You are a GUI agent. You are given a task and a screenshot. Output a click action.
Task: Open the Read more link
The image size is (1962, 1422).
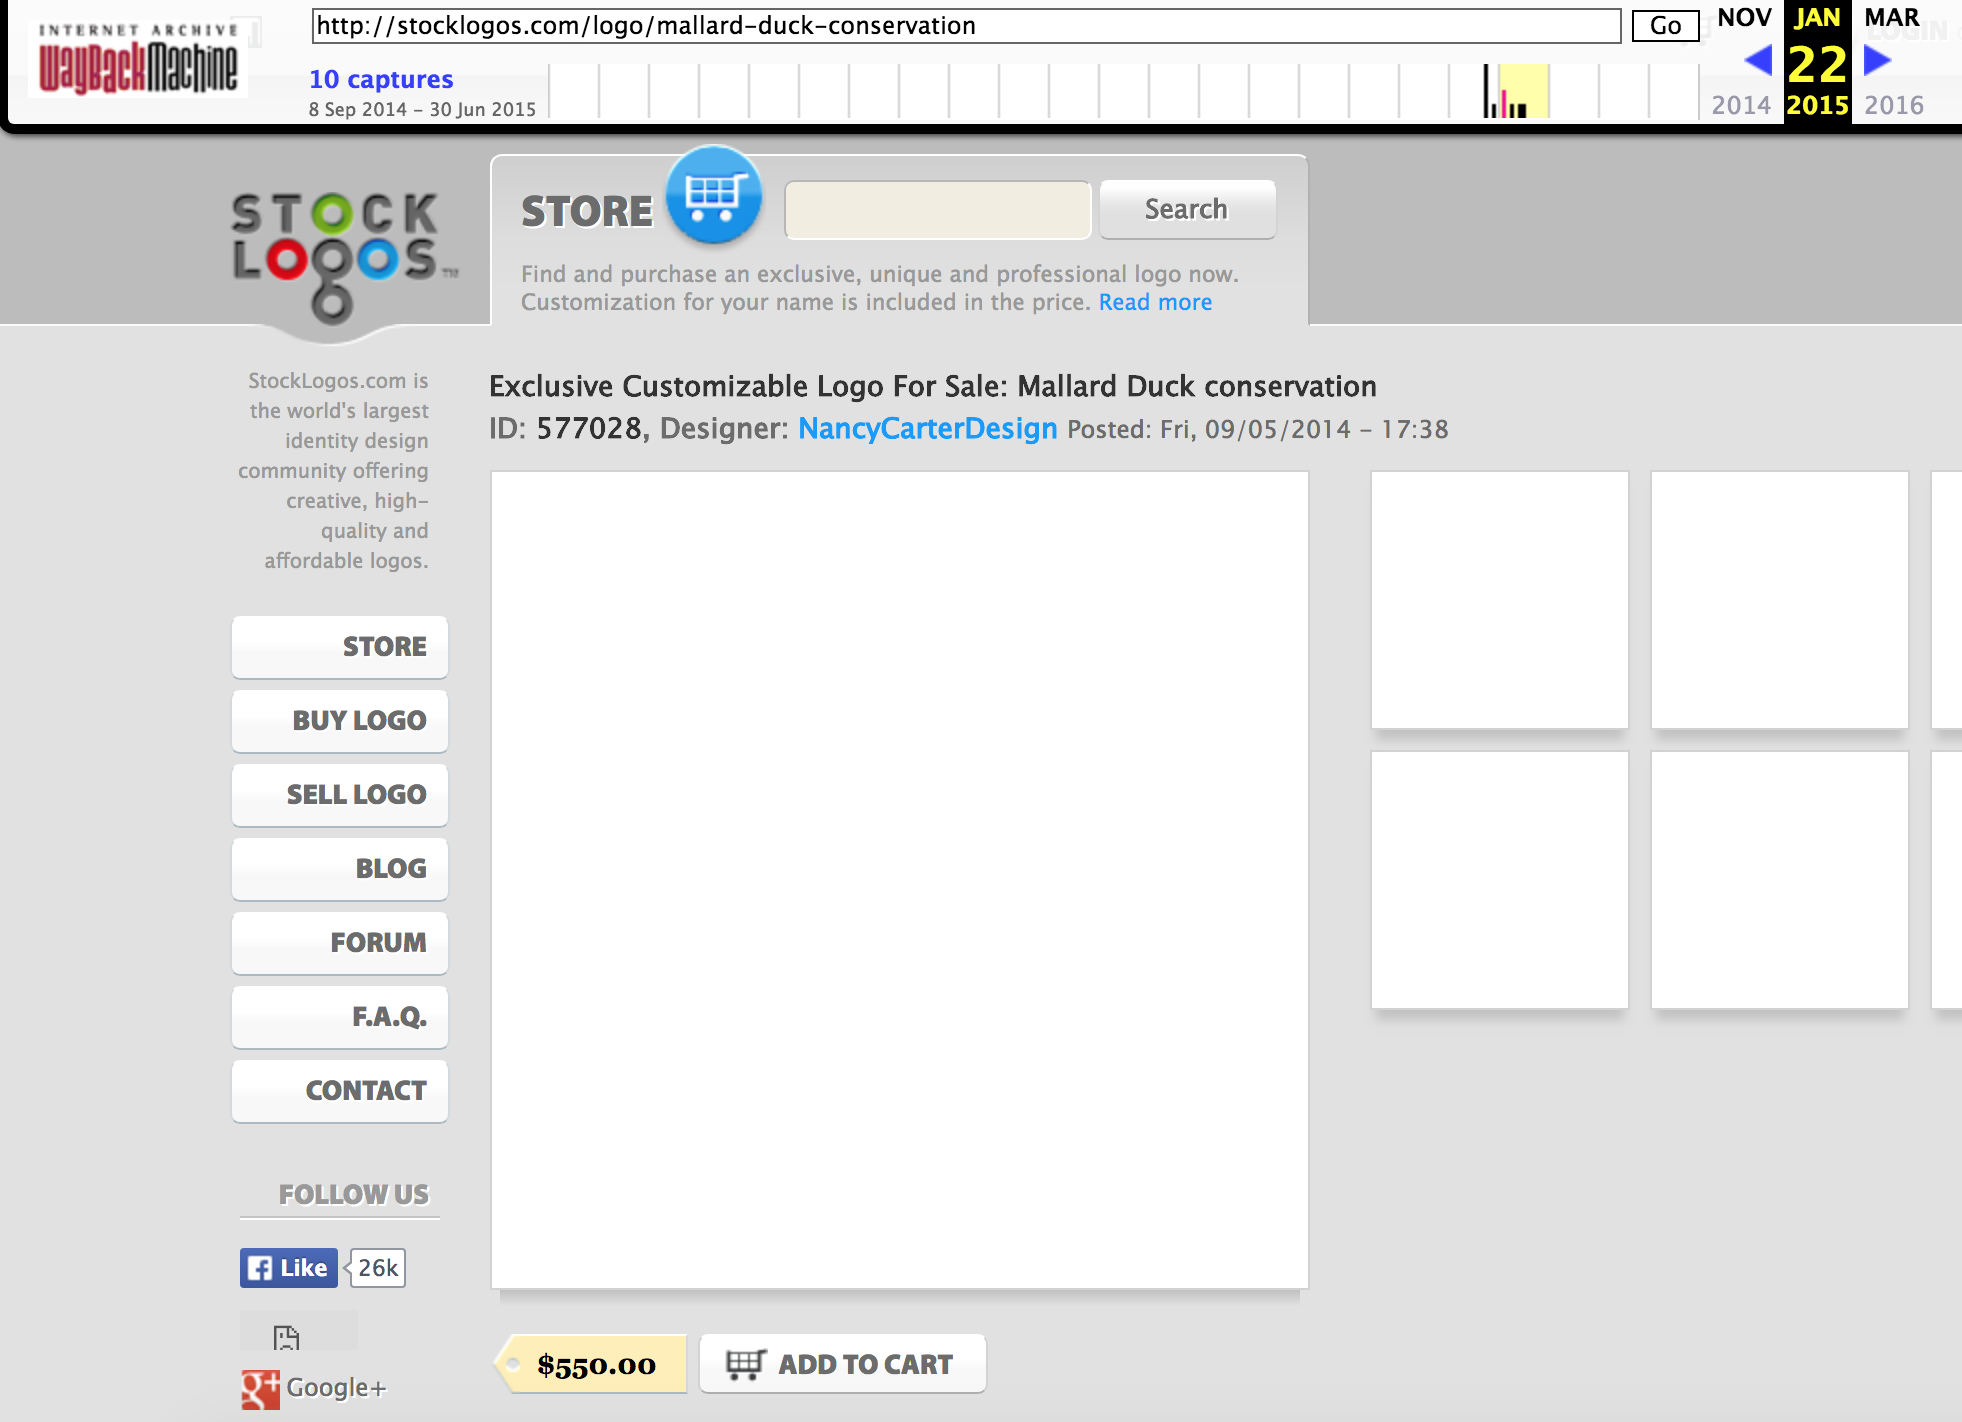tap(1155, 302)
